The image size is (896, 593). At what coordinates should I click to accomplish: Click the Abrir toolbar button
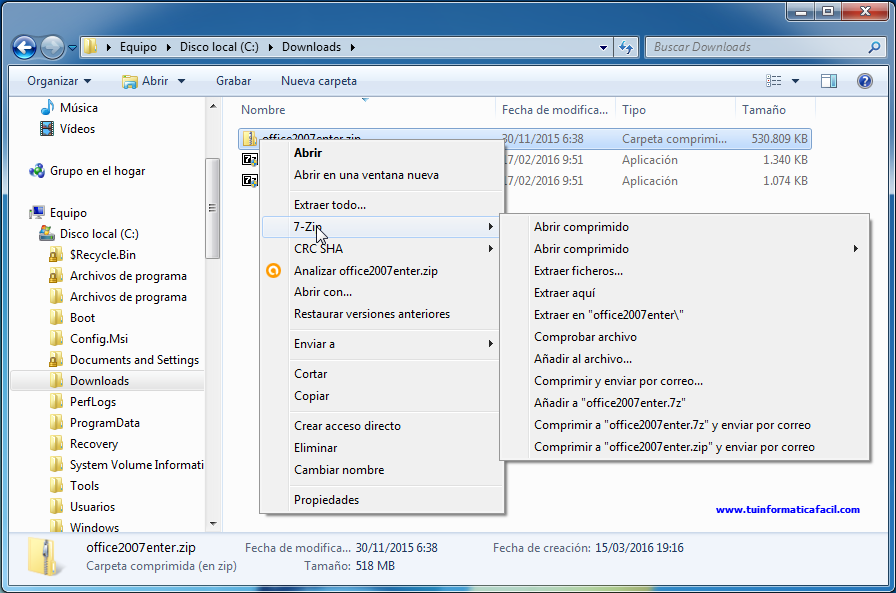click(x=146, y=81)
